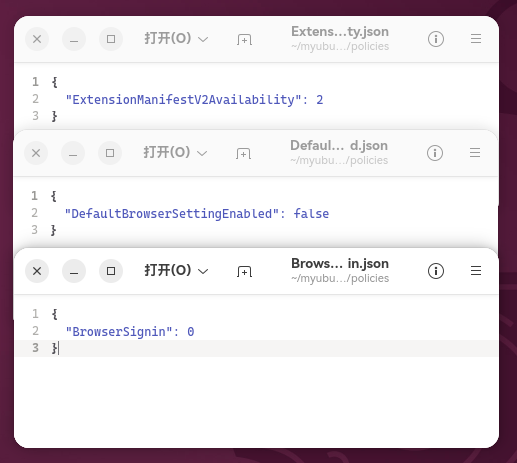Create new tab in Defaul...d.json window
The image size is (517, 463).
(243, 153)
